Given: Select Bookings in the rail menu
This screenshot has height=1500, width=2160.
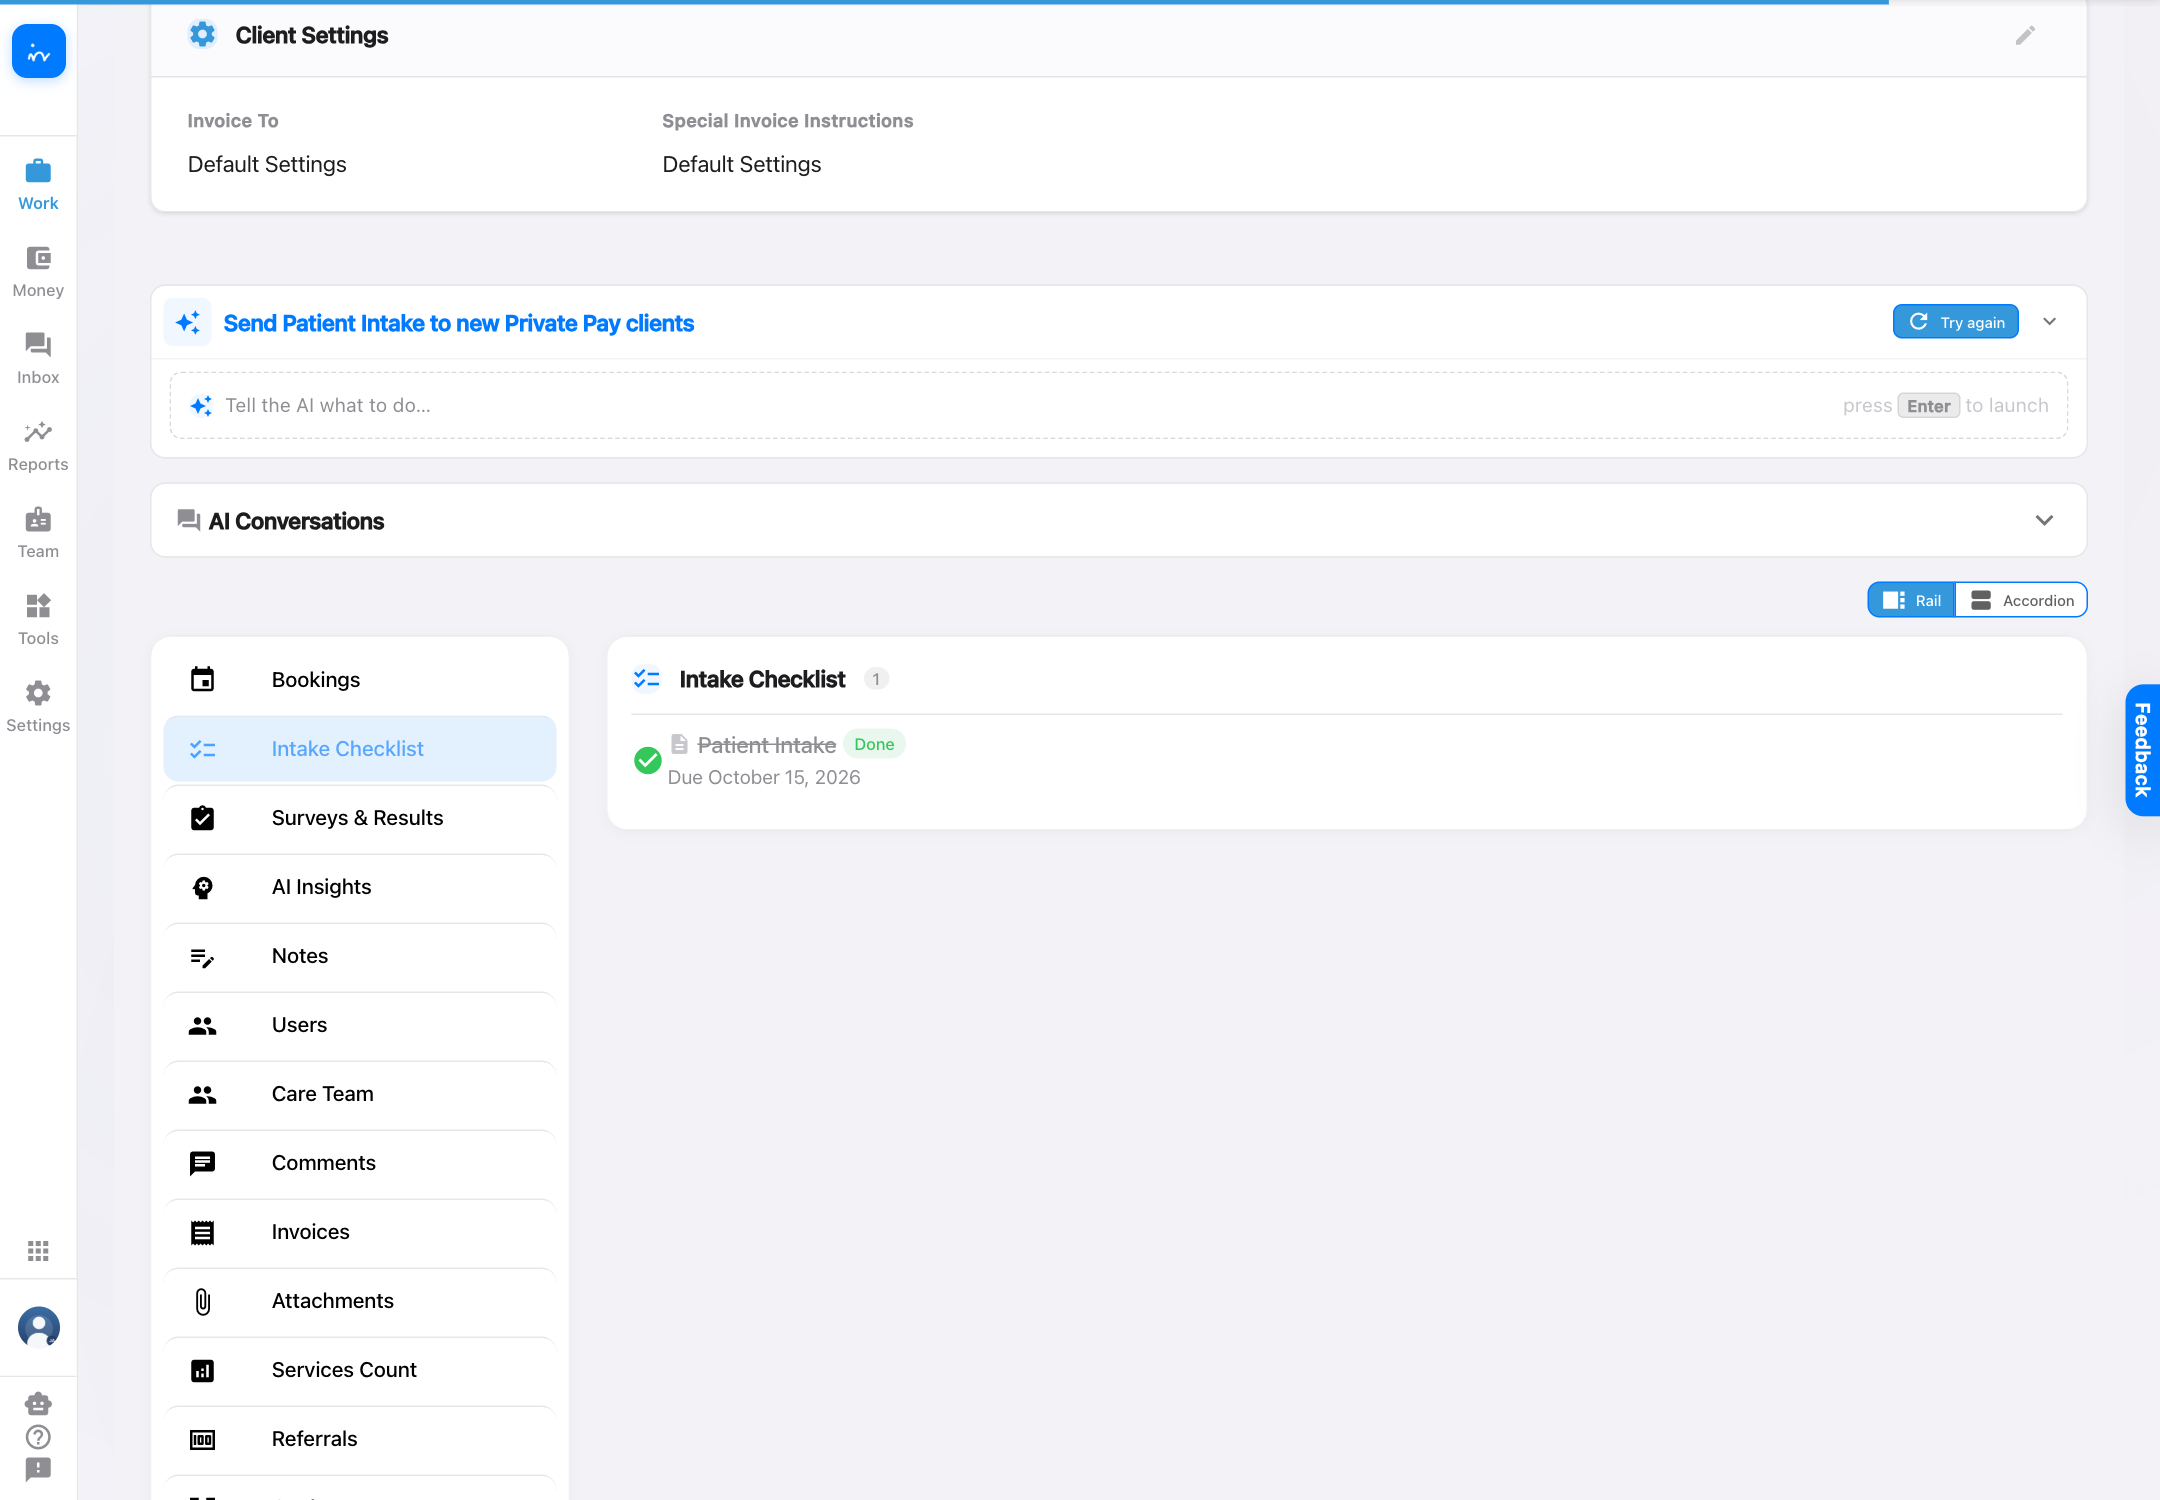Looking at the screenshot, I should coord(360,680).
